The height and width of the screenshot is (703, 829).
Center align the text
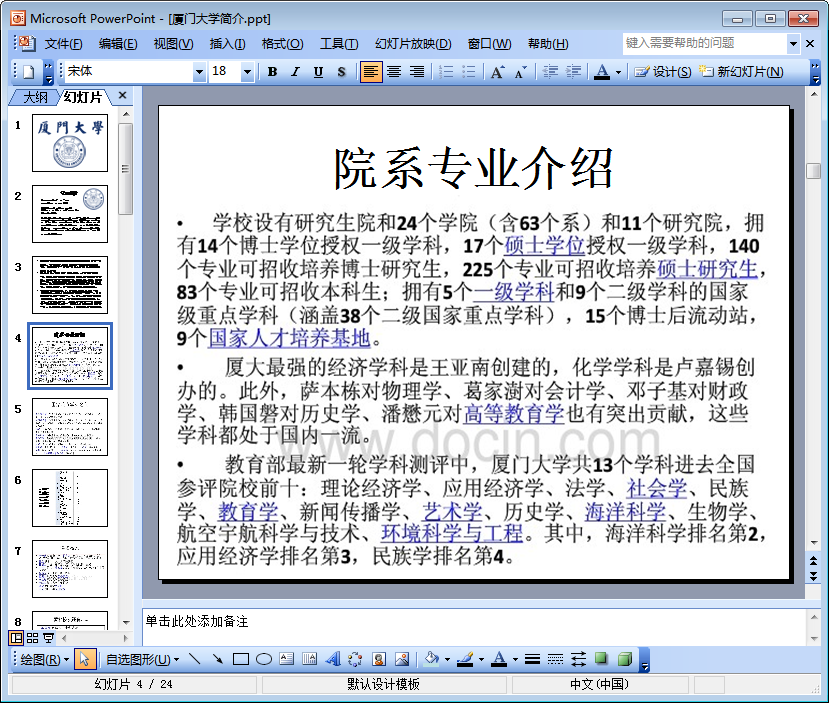(394, 72)
